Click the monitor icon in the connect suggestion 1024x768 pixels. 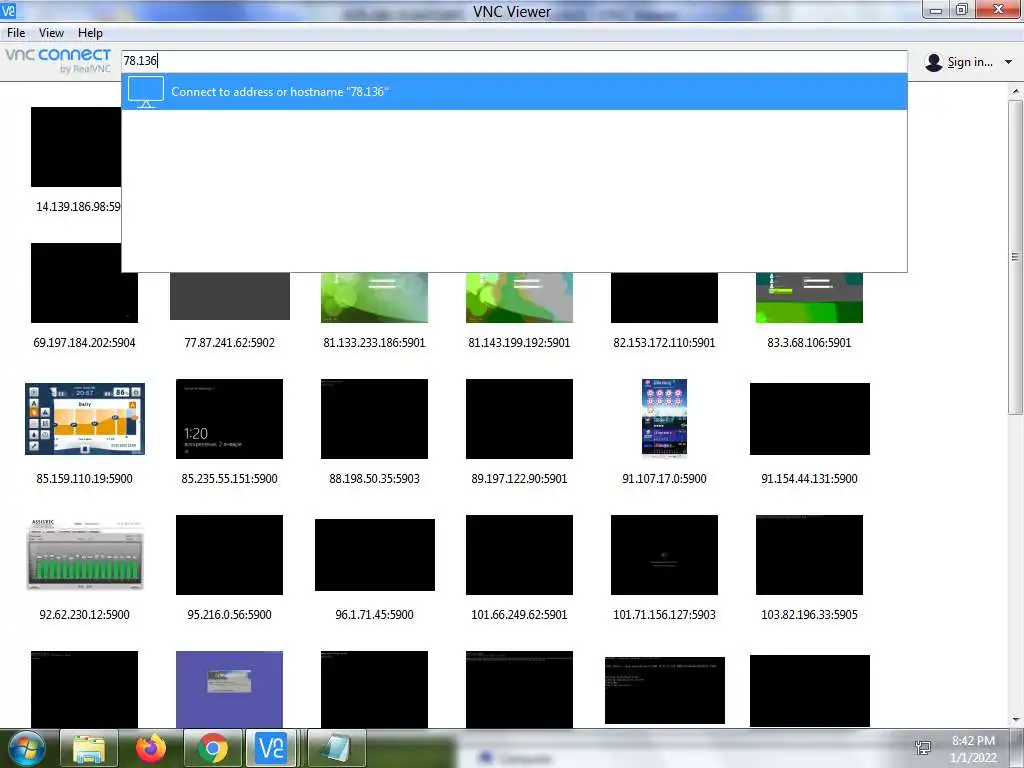[x=146, y=91]
